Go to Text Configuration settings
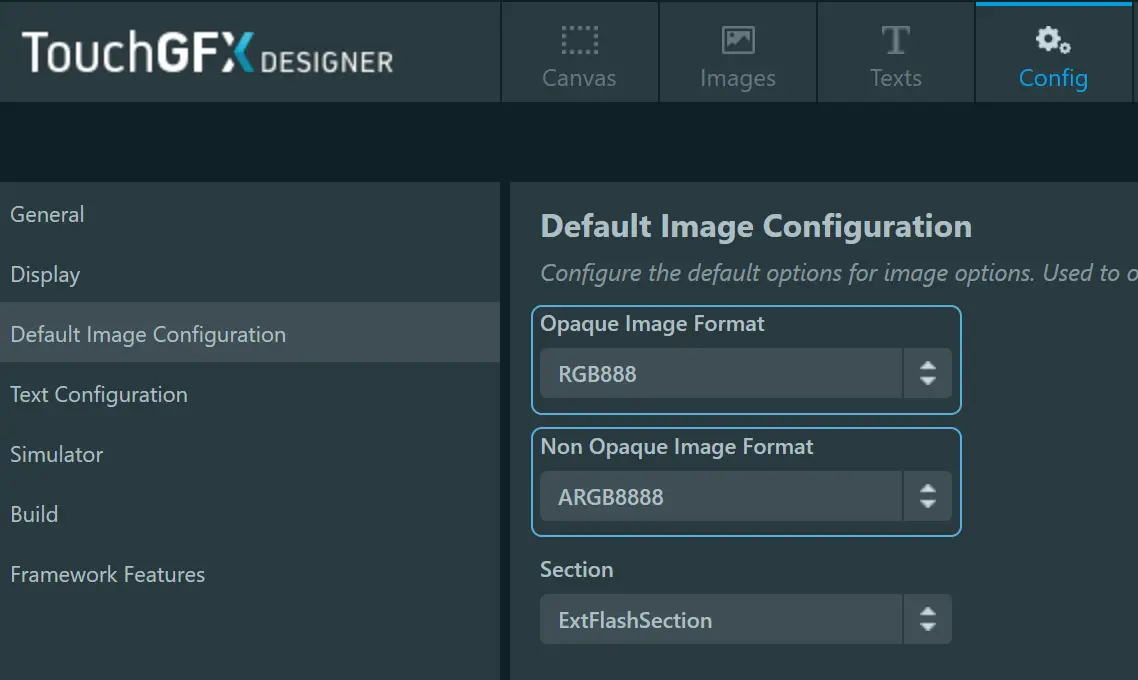Viewport: 1138px width, 680px height. [250, 394]
